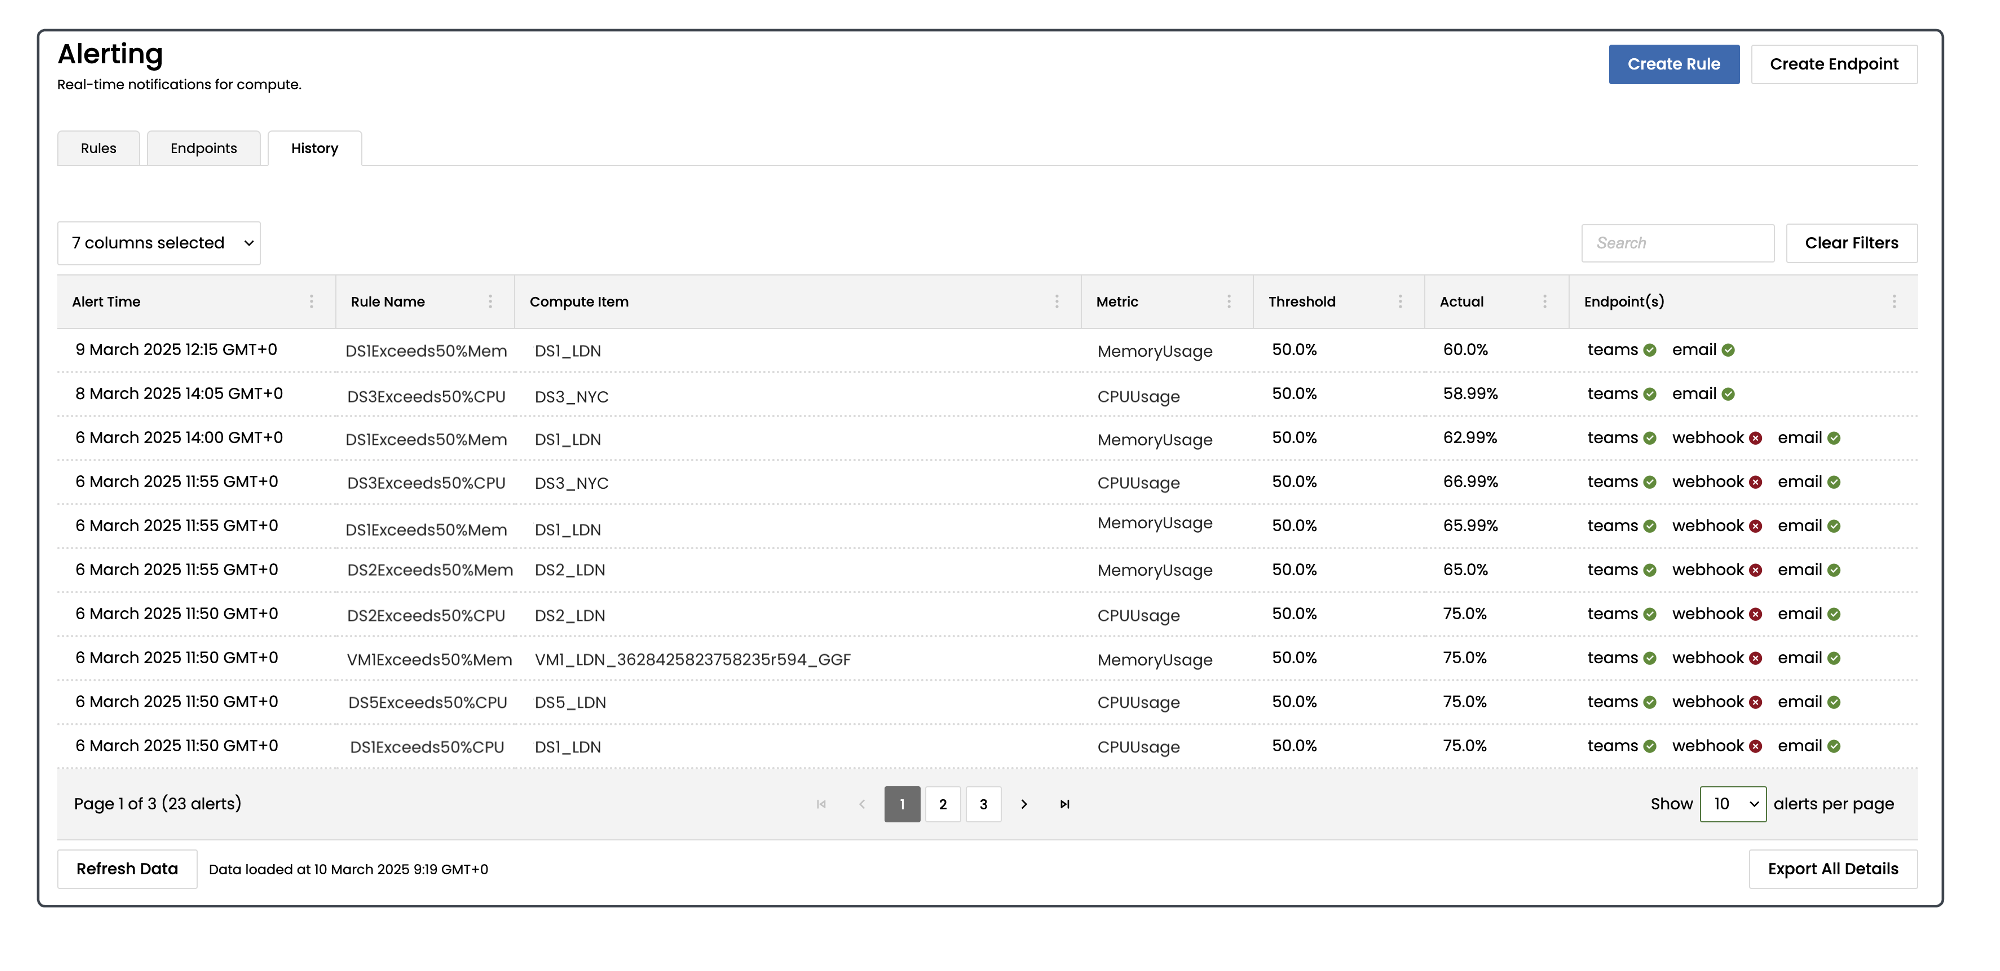The image size is (2000, 971).
Task: Open the alerts per page dropdown
Action: point(1732,804)
